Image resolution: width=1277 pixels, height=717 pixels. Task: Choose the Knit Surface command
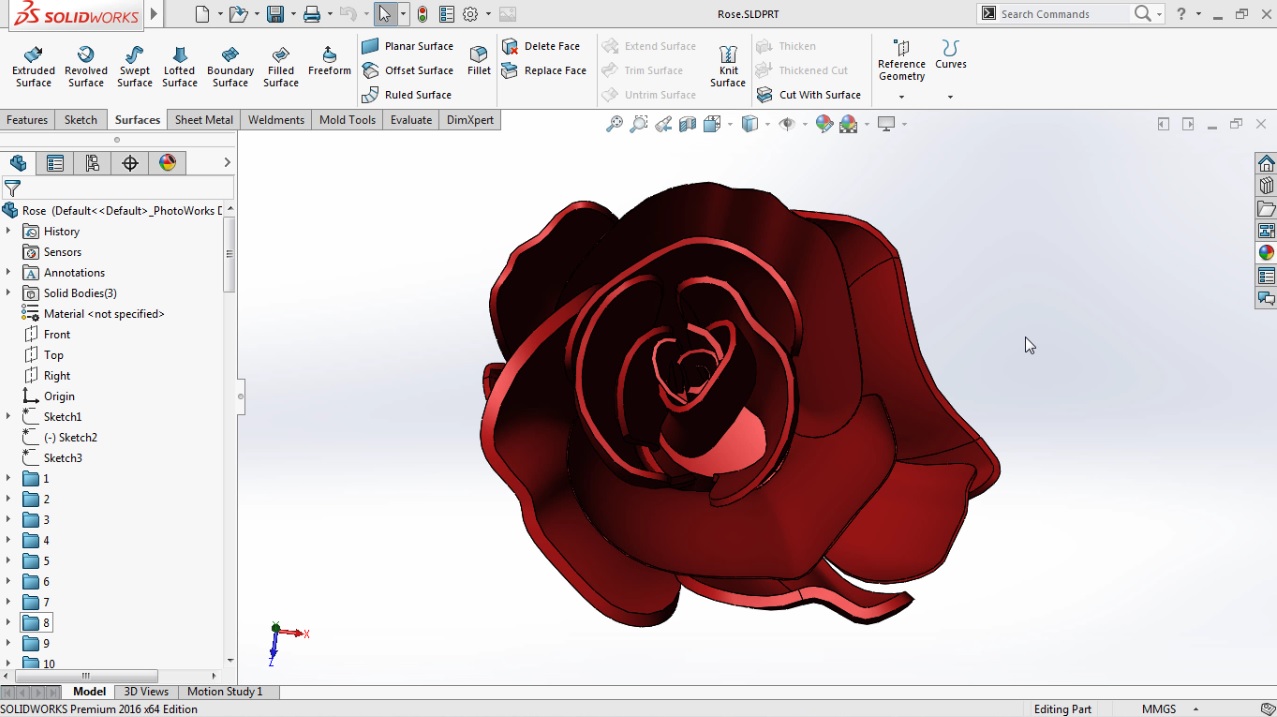tap(728, 66)
